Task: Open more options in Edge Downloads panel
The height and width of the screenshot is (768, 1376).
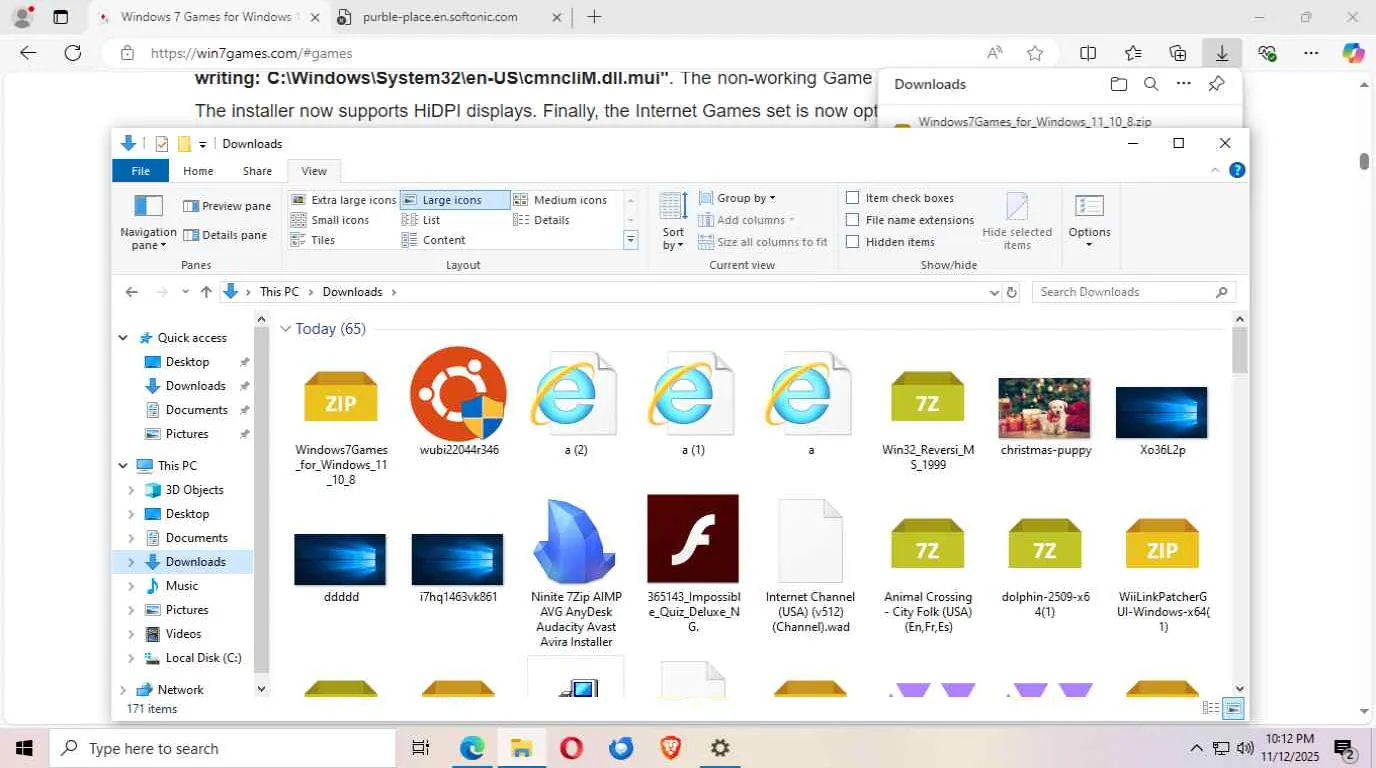Action: pos(1184,84)
